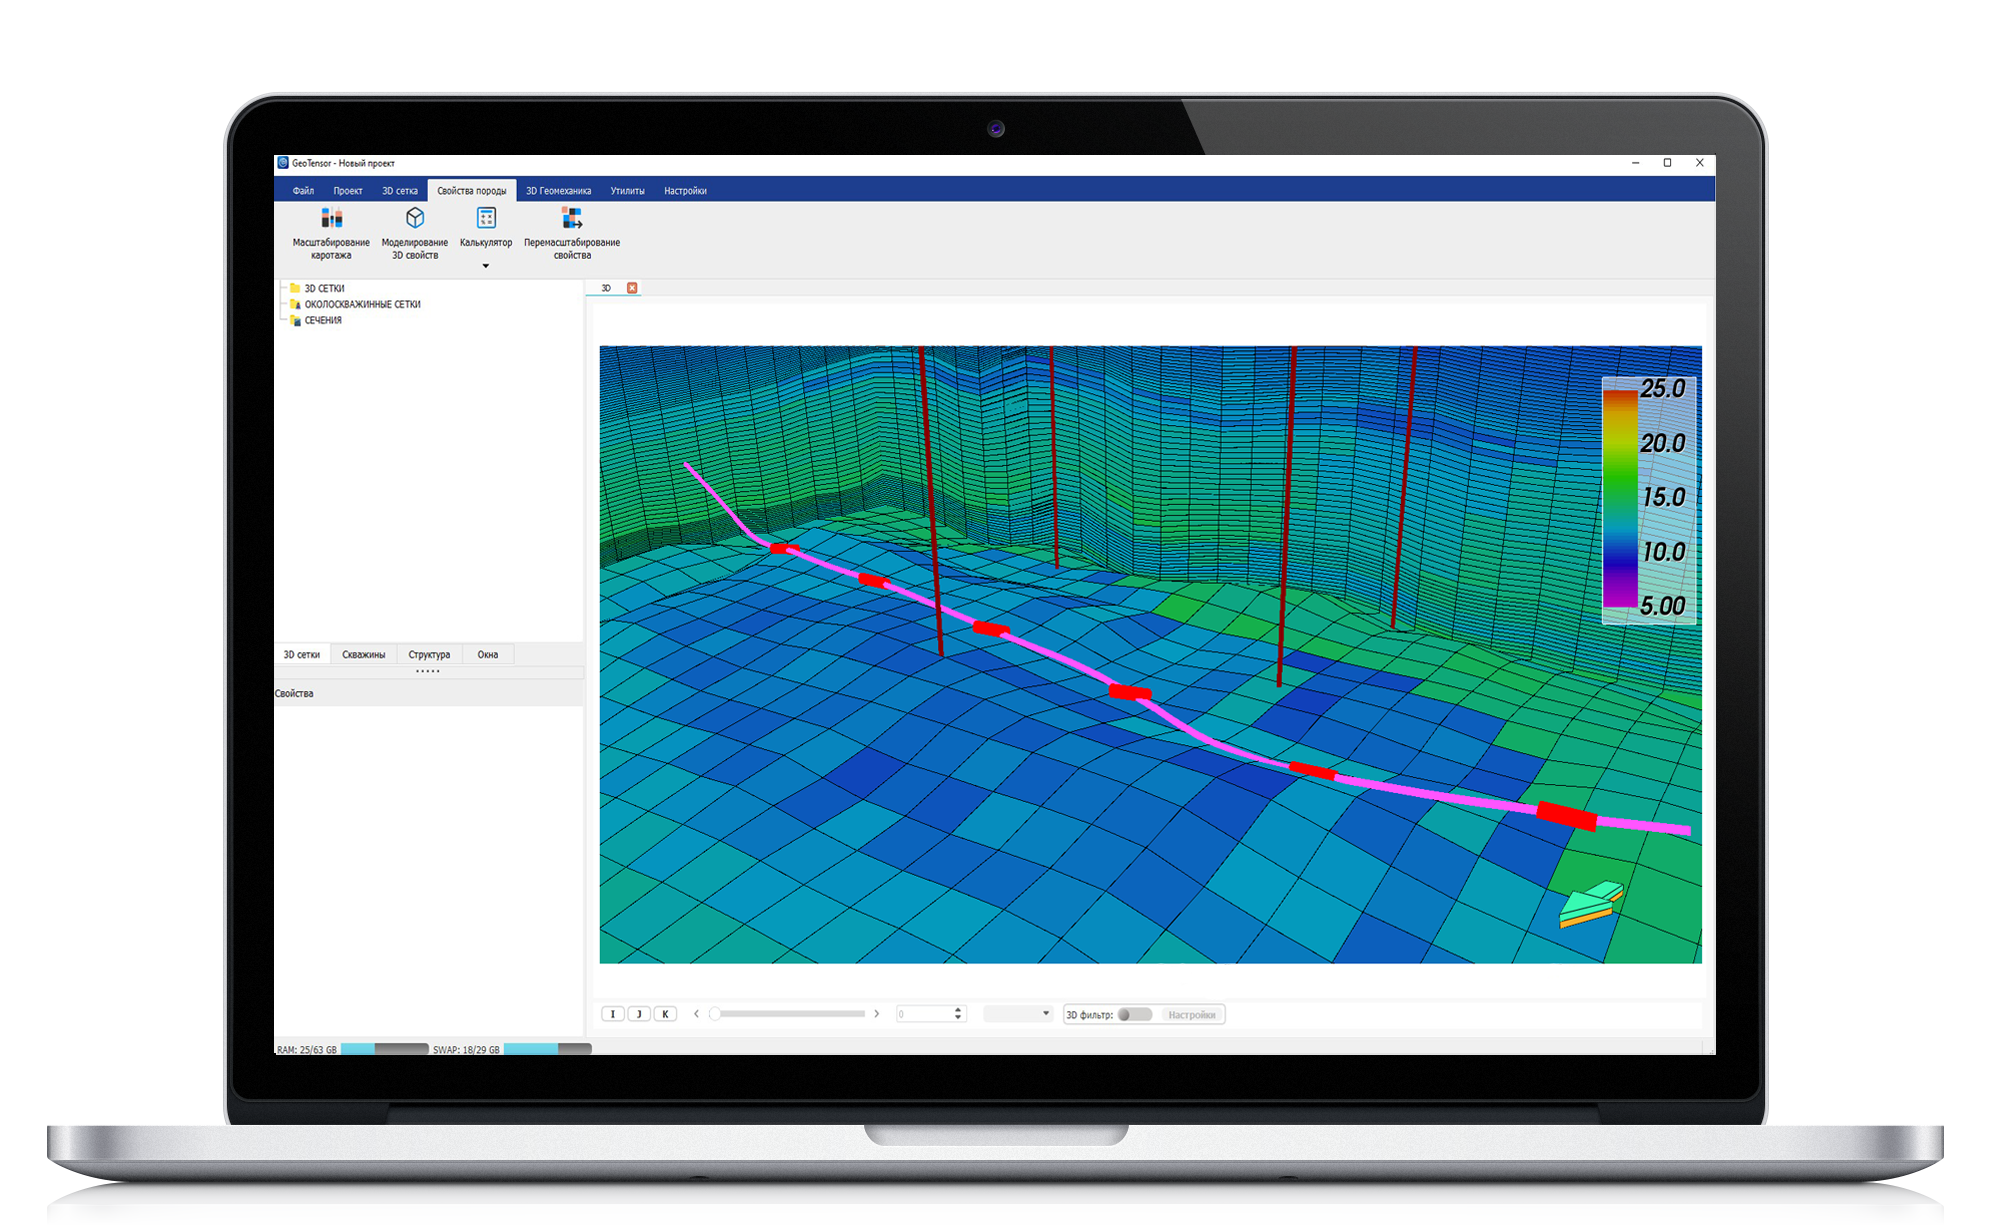Click the СЕЧЕНИЯ folder icon
This screenshot has width=1995, height=1230.
[295, 320]
